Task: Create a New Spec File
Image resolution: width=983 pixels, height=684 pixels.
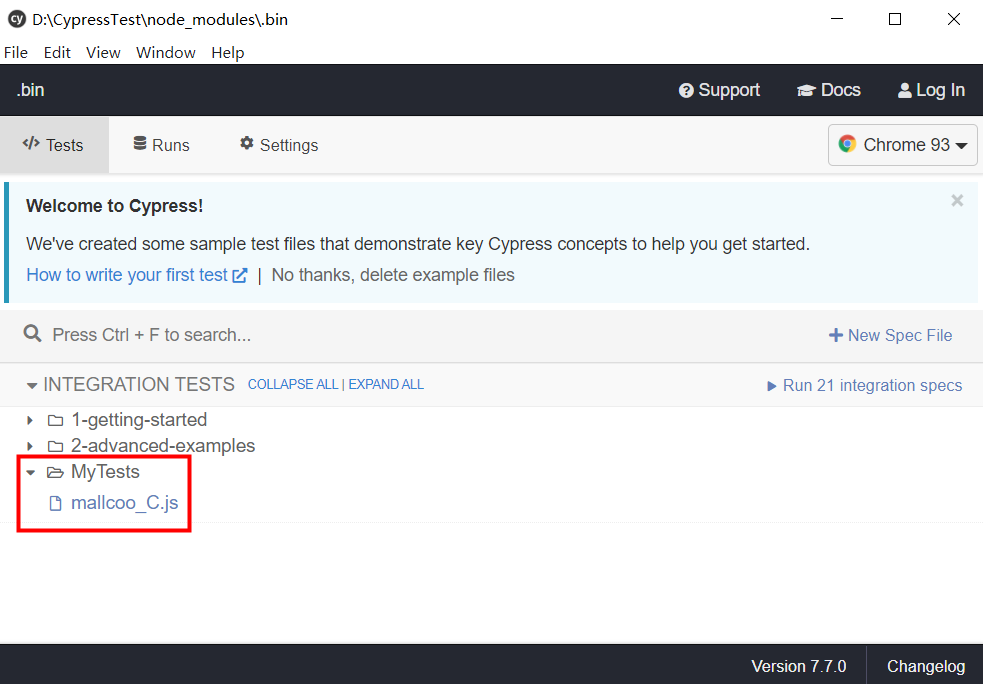Action: pyautogui.click(x=890, y=335)
